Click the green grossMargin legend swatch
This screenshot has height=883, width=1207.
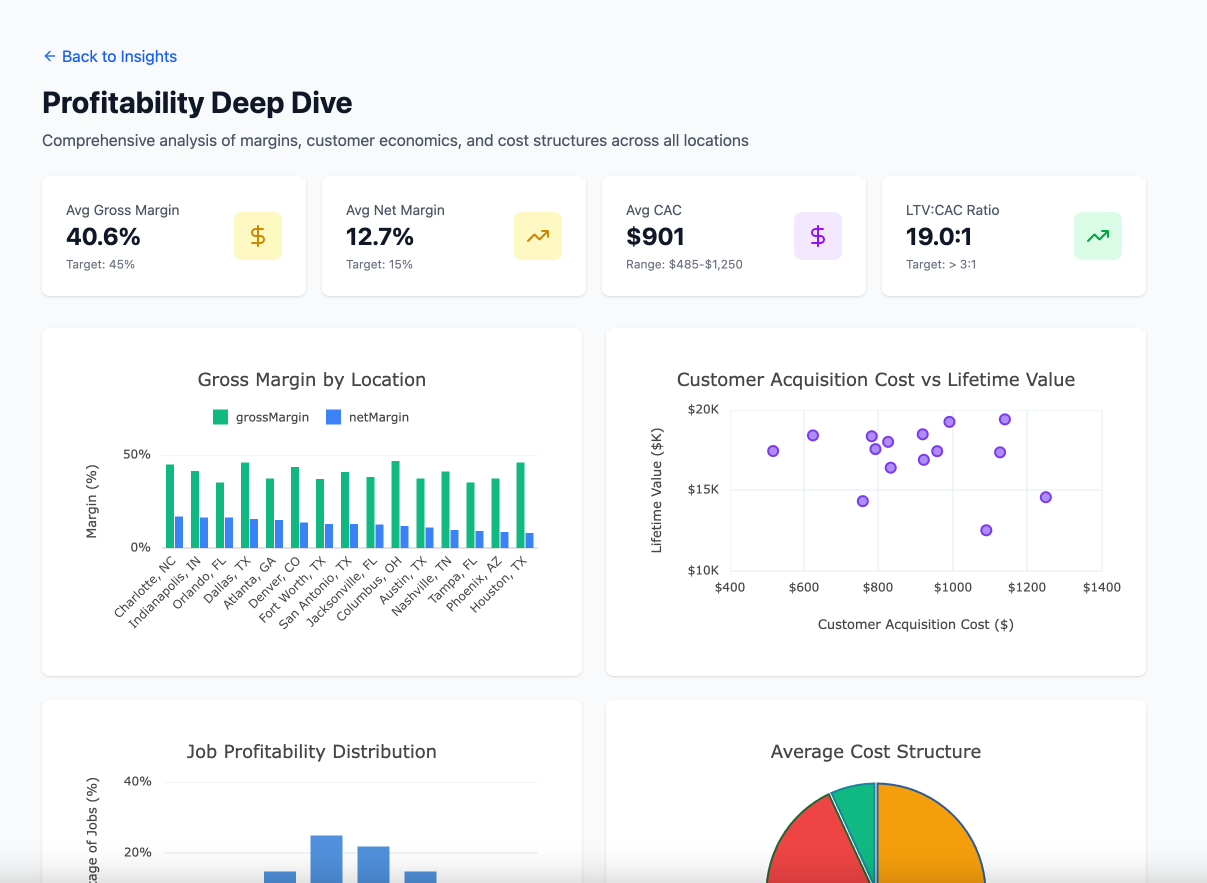[x=222, y=417]
